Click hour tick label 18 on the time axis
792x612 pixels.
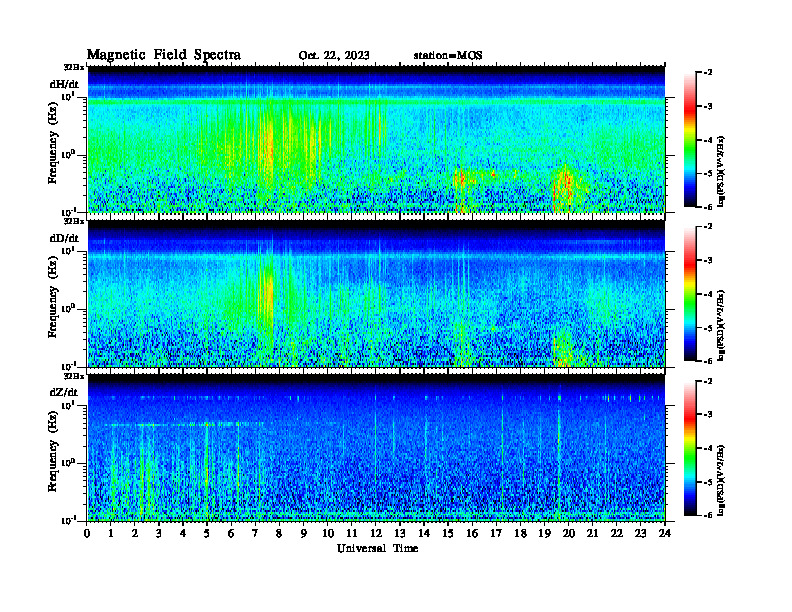[x=521, y=533]
